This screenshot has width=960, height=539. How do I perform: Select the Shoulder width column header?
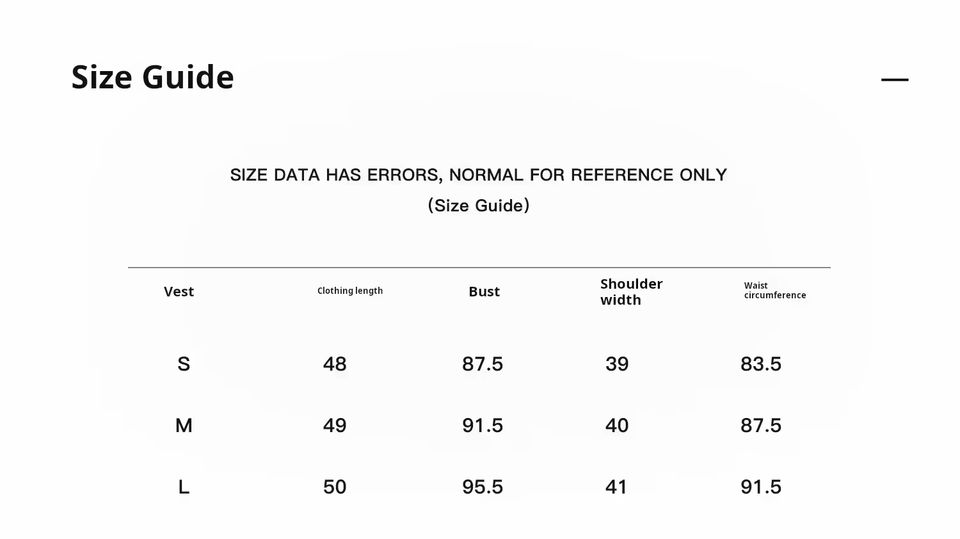(631, 292)
